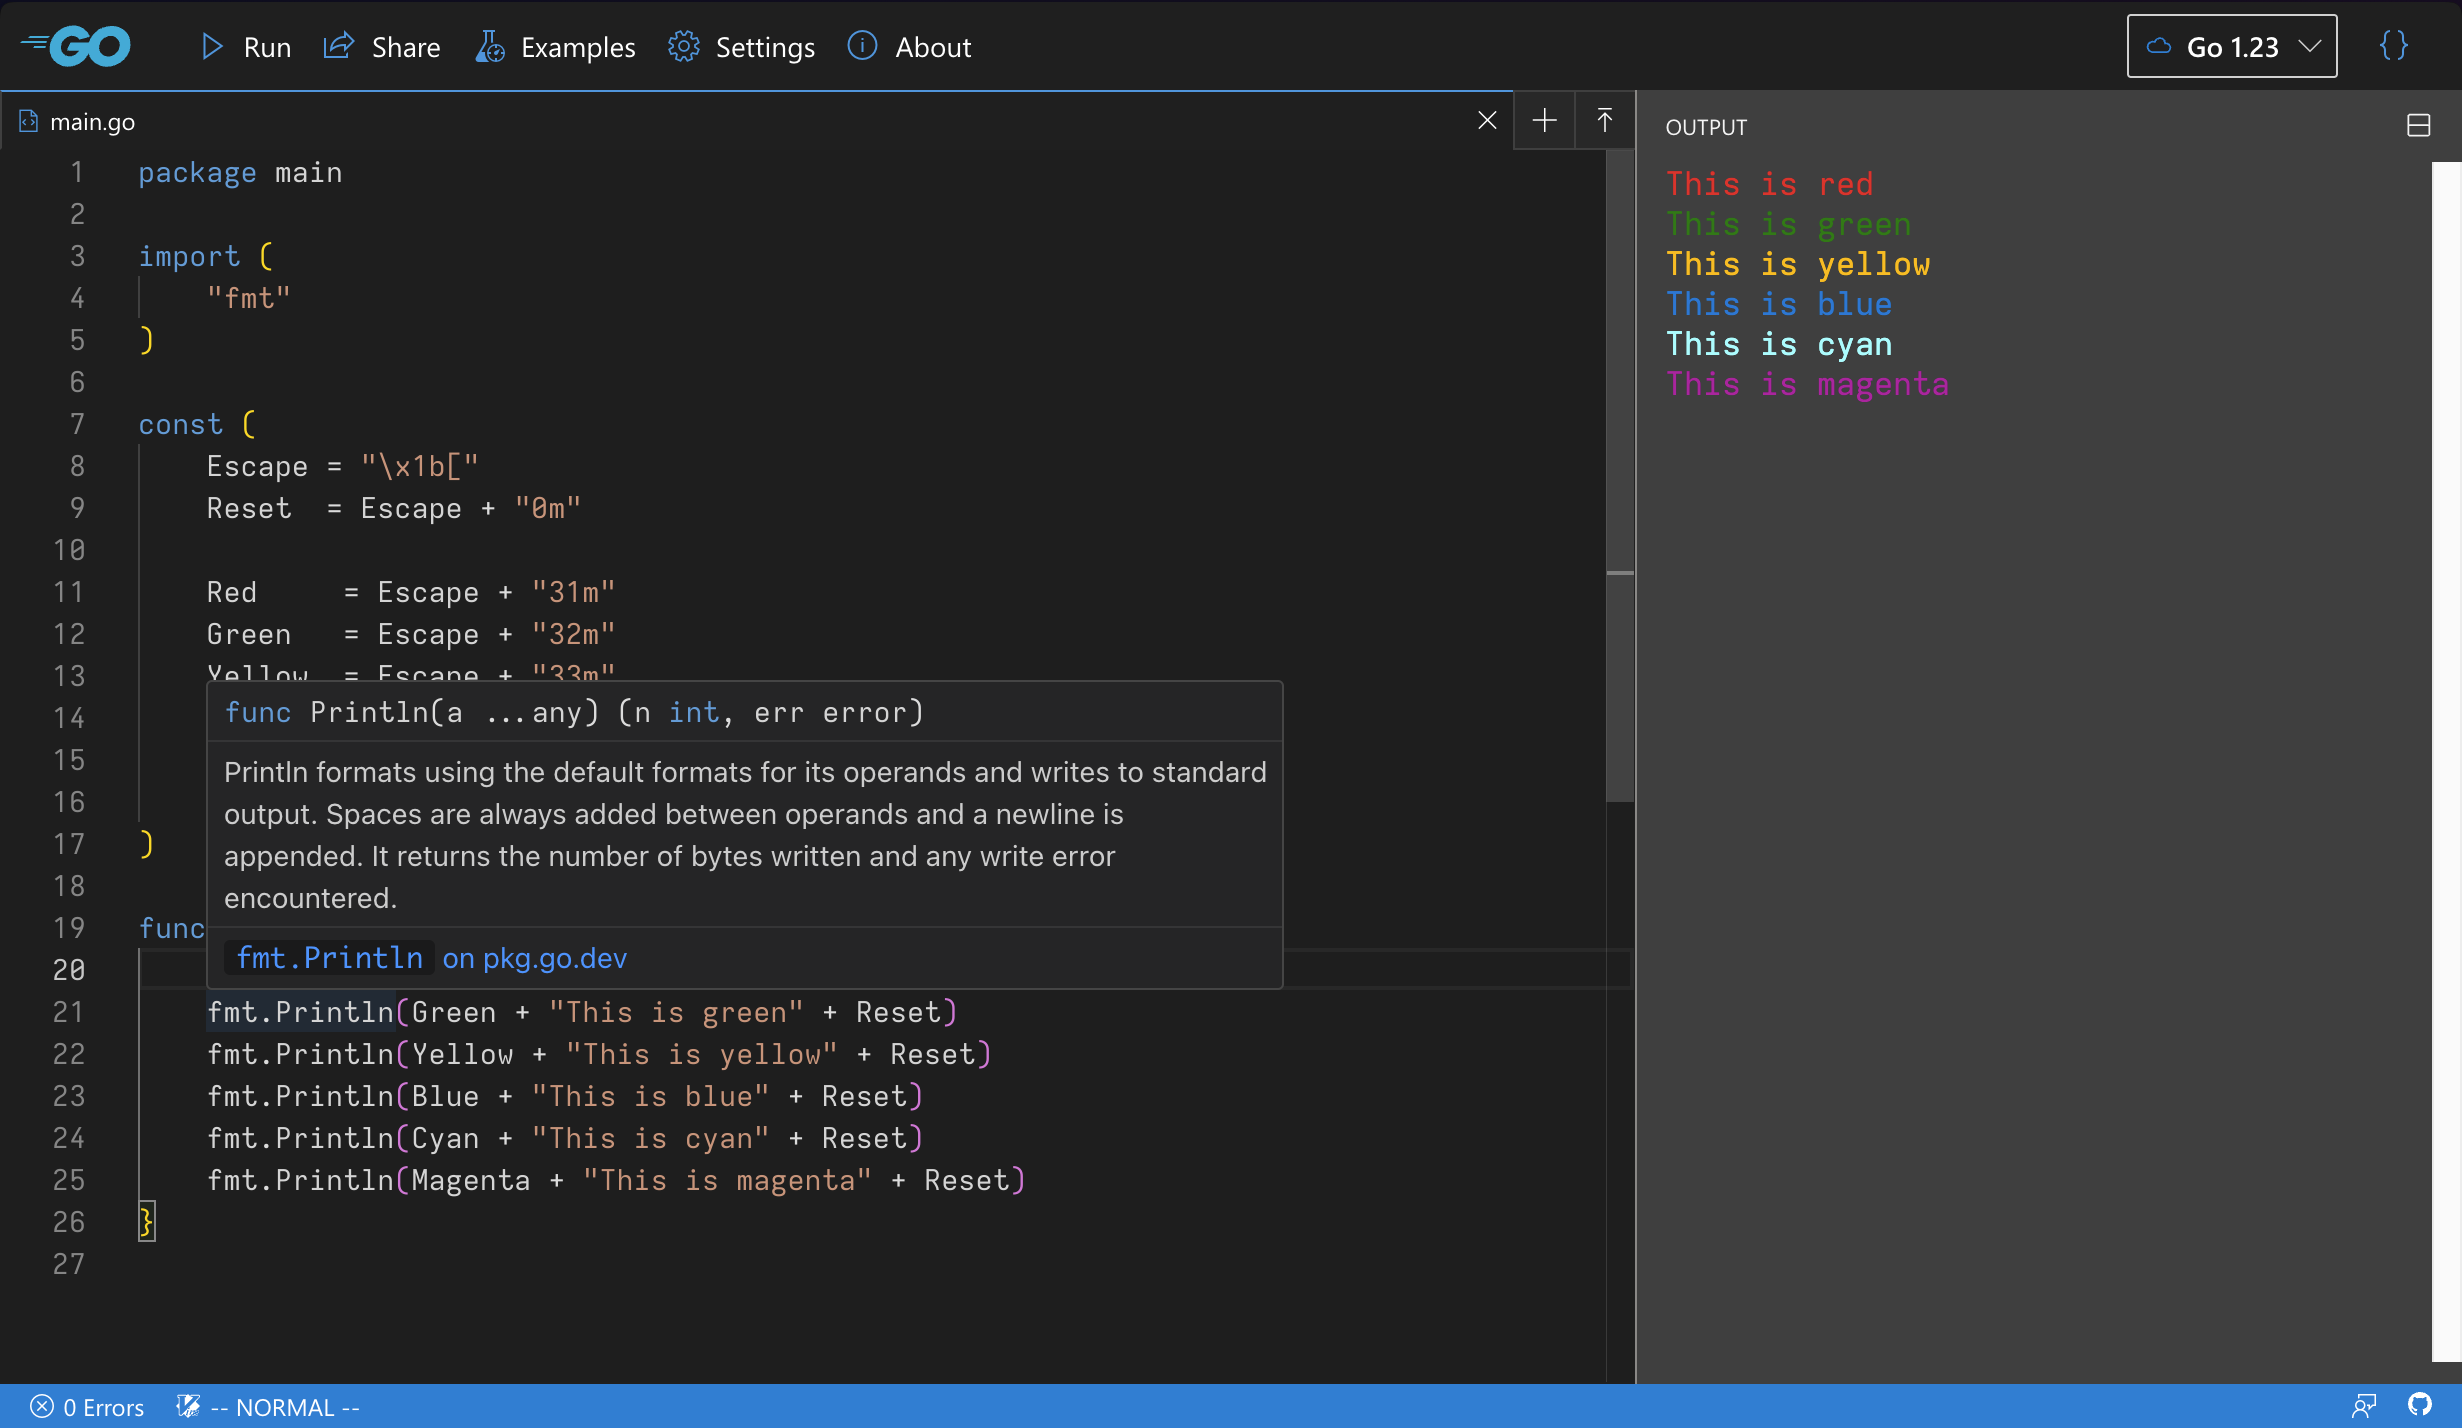This screenshot has height=1428, width=2462.
Task: Open the 'on pkg.go.dev' link
Action: (x=535, y=958)
